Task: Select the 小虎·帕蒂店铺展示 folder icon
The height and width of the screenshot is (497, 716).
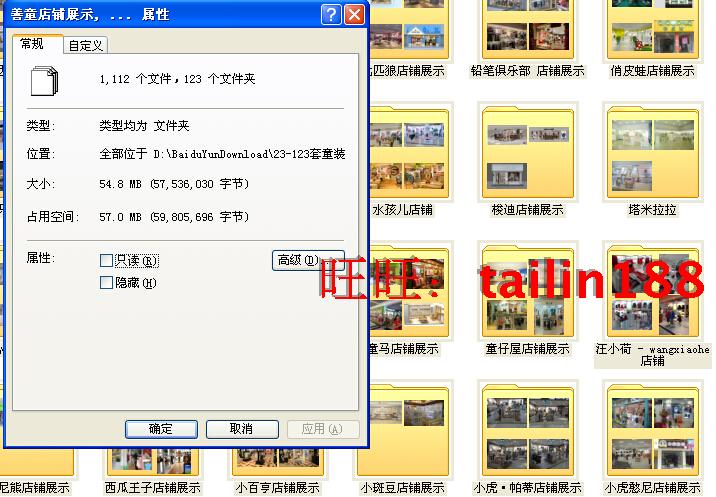Action: coord(527,430)
